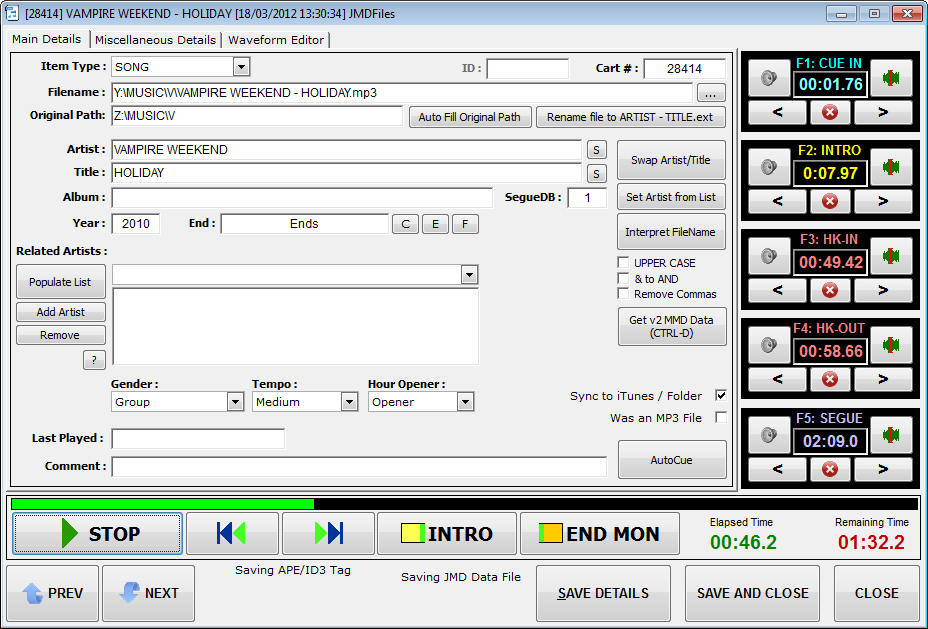
Task: Open the Gender dropdown
Action: tap(235, 402)
